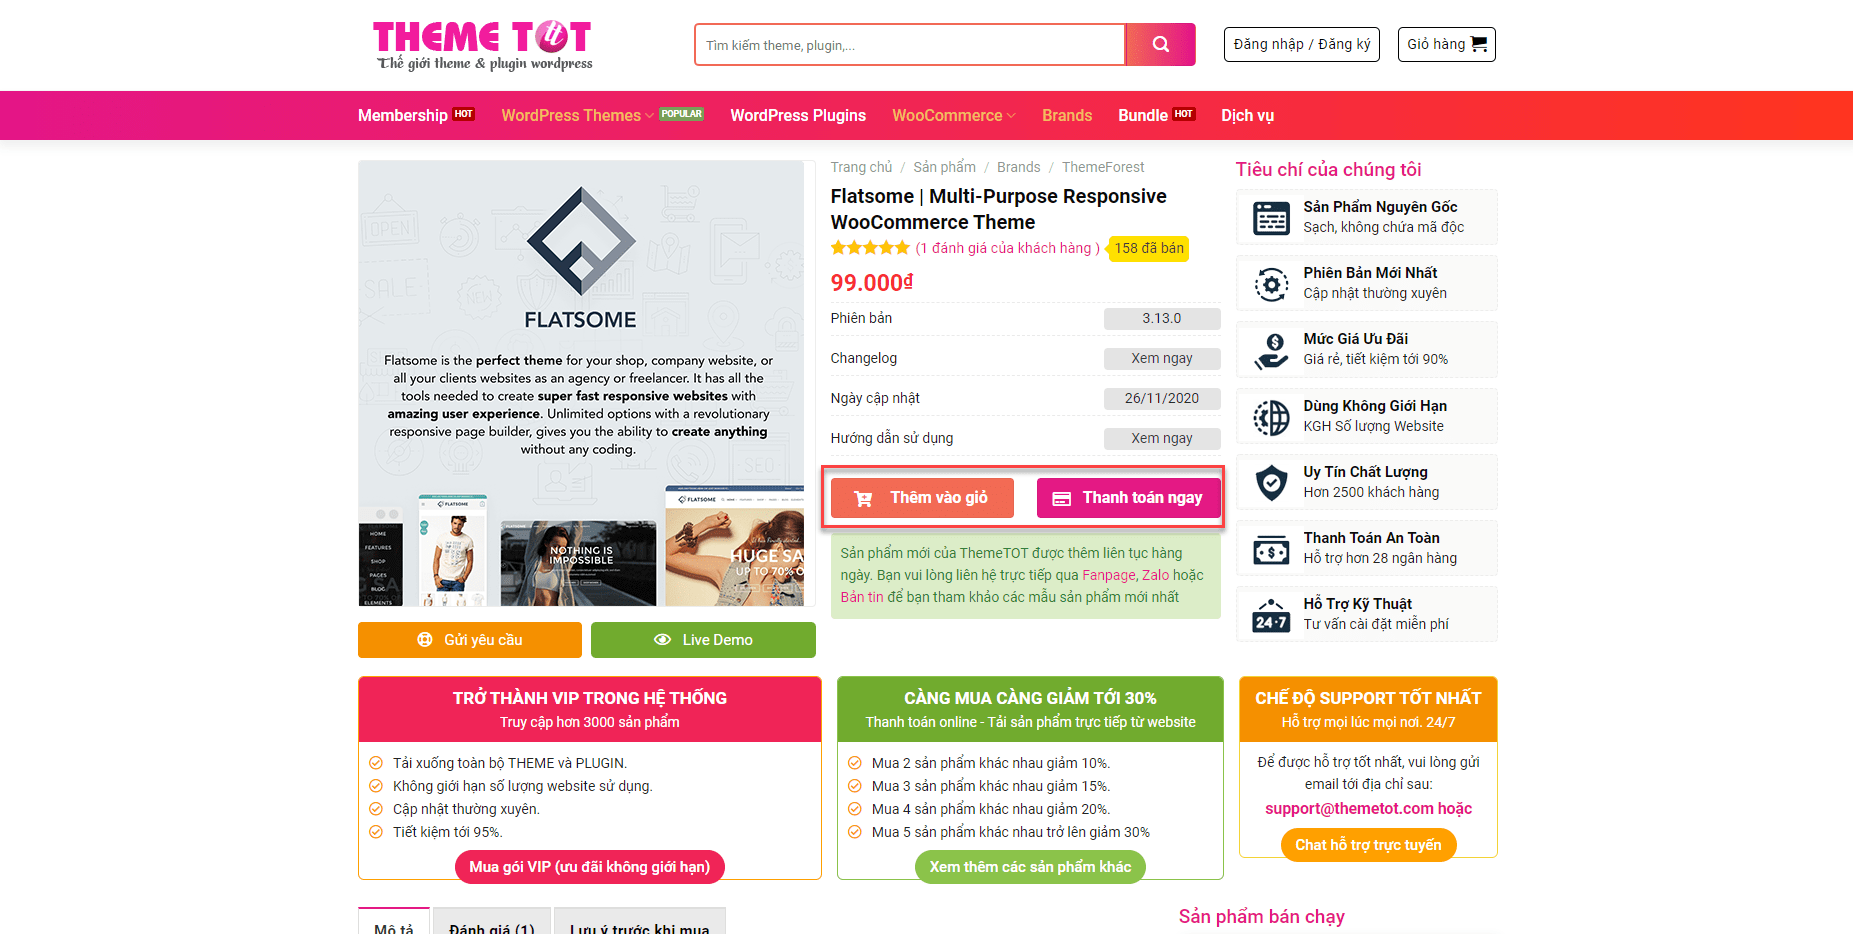
Task: Open the Membership menu item
Action: point(403,115)
